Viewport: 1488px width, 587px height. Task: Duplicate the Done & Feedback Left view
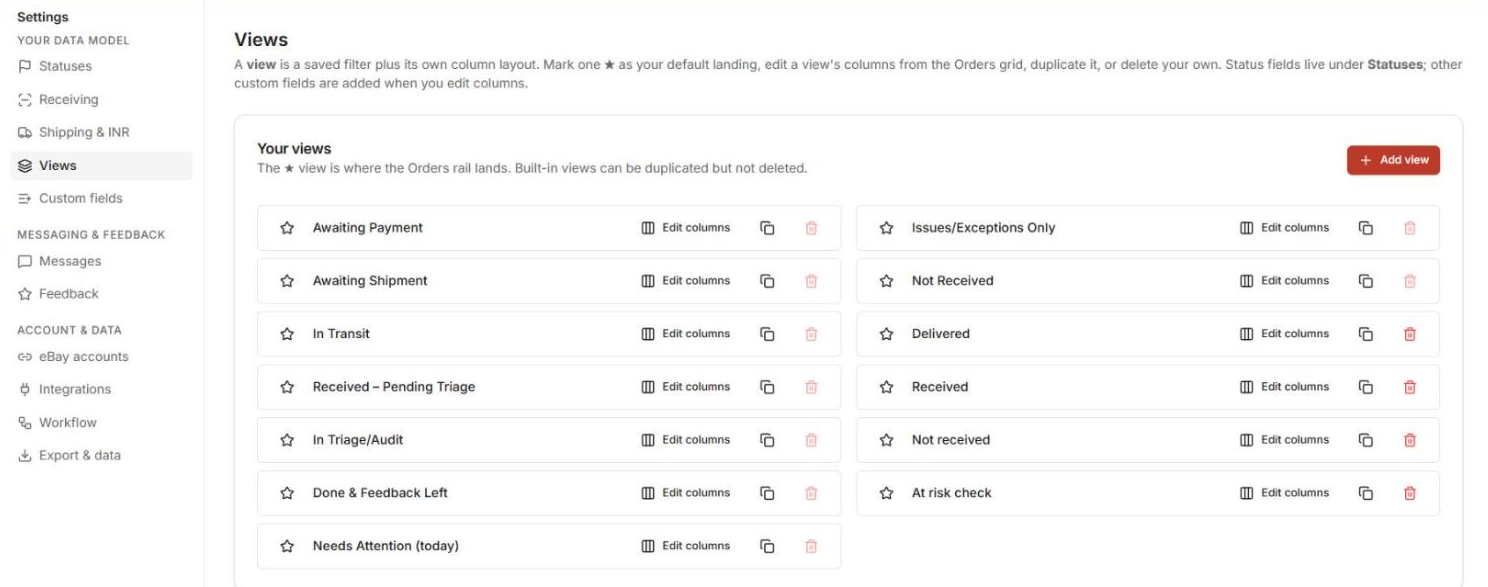click(x=767, y=493)
